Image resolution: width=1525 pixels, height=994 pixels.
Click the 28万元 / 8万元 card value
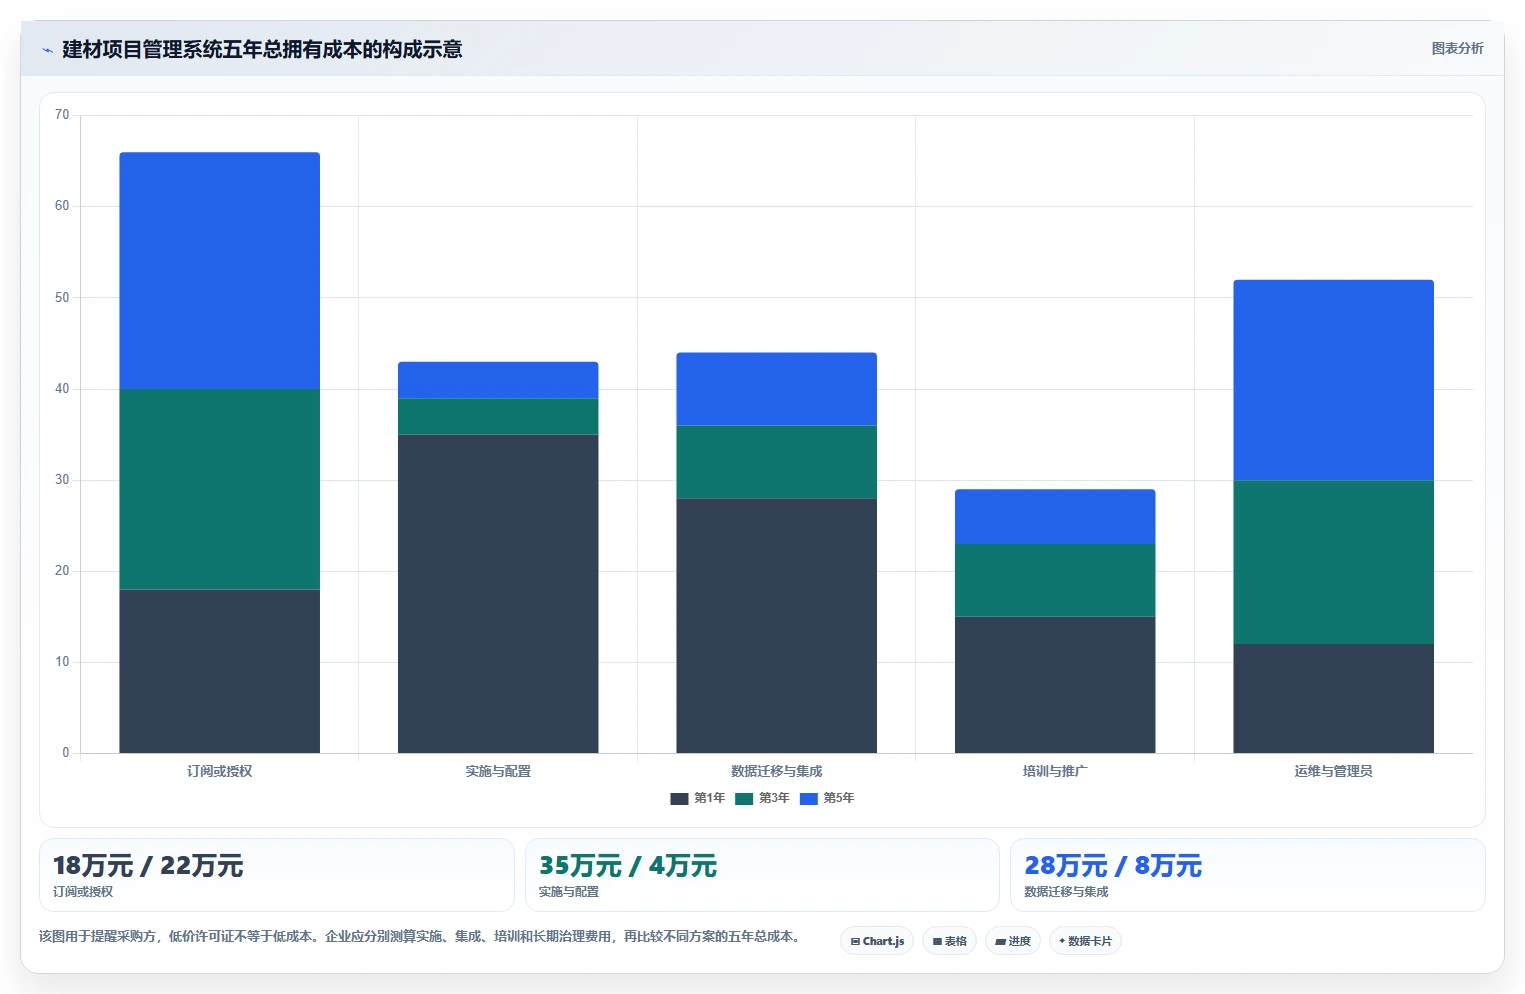point(1113,866)
